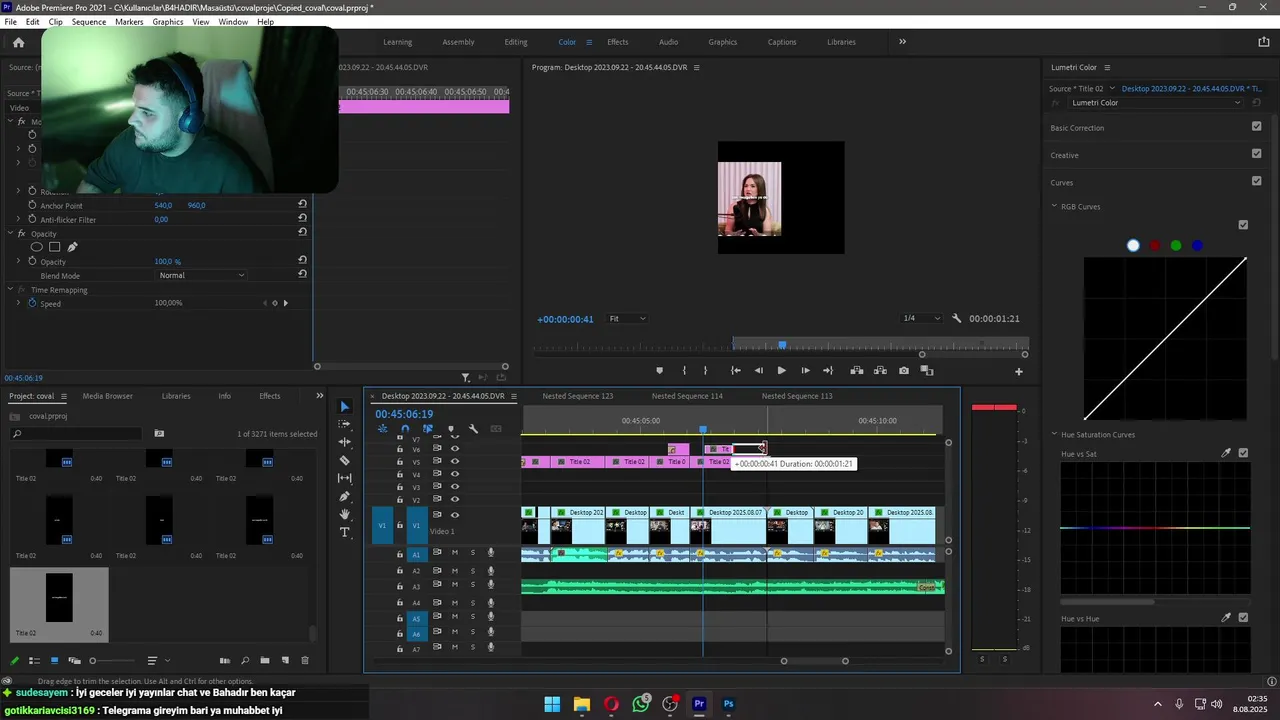Toggle Creative section checkbox
1280x720 pixels.
[1256, 154]
